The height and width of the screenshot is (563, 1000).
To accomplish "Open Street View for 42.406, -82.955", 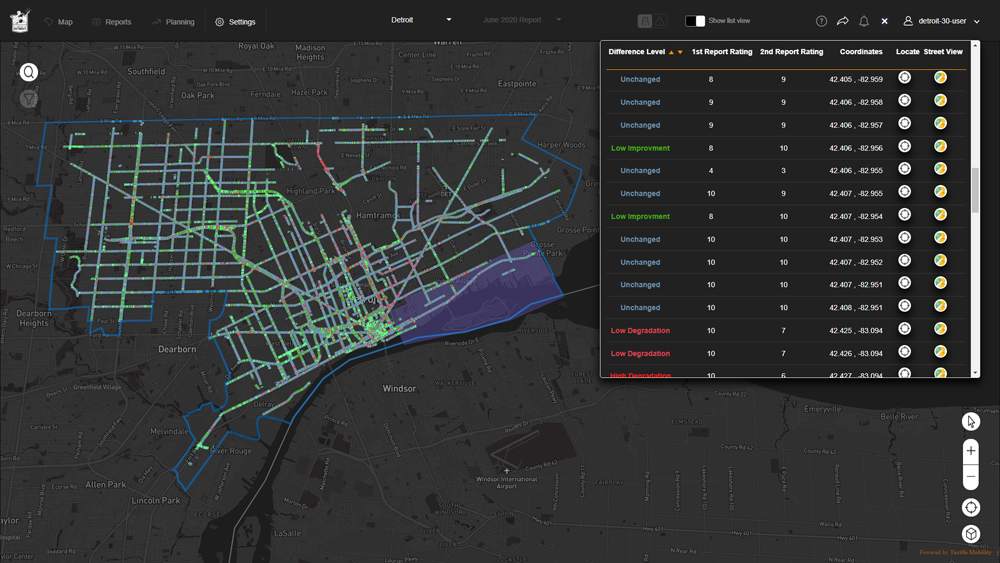I will click(940, 169).
